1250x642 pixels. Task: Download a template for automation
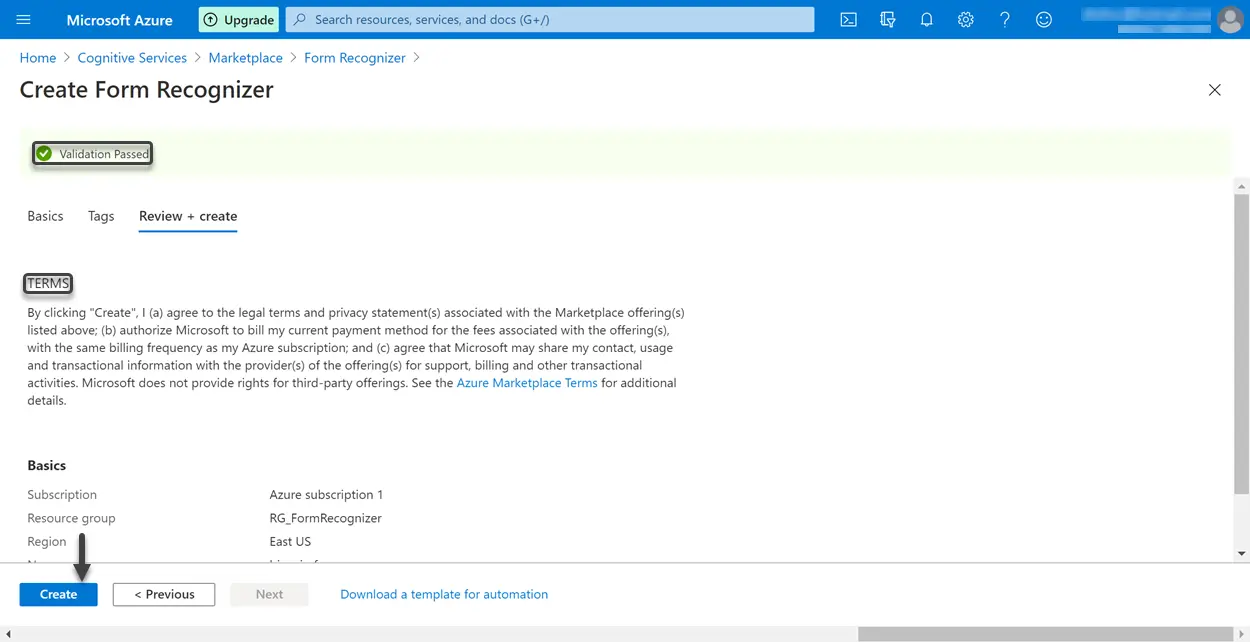[x=444, y=594]
